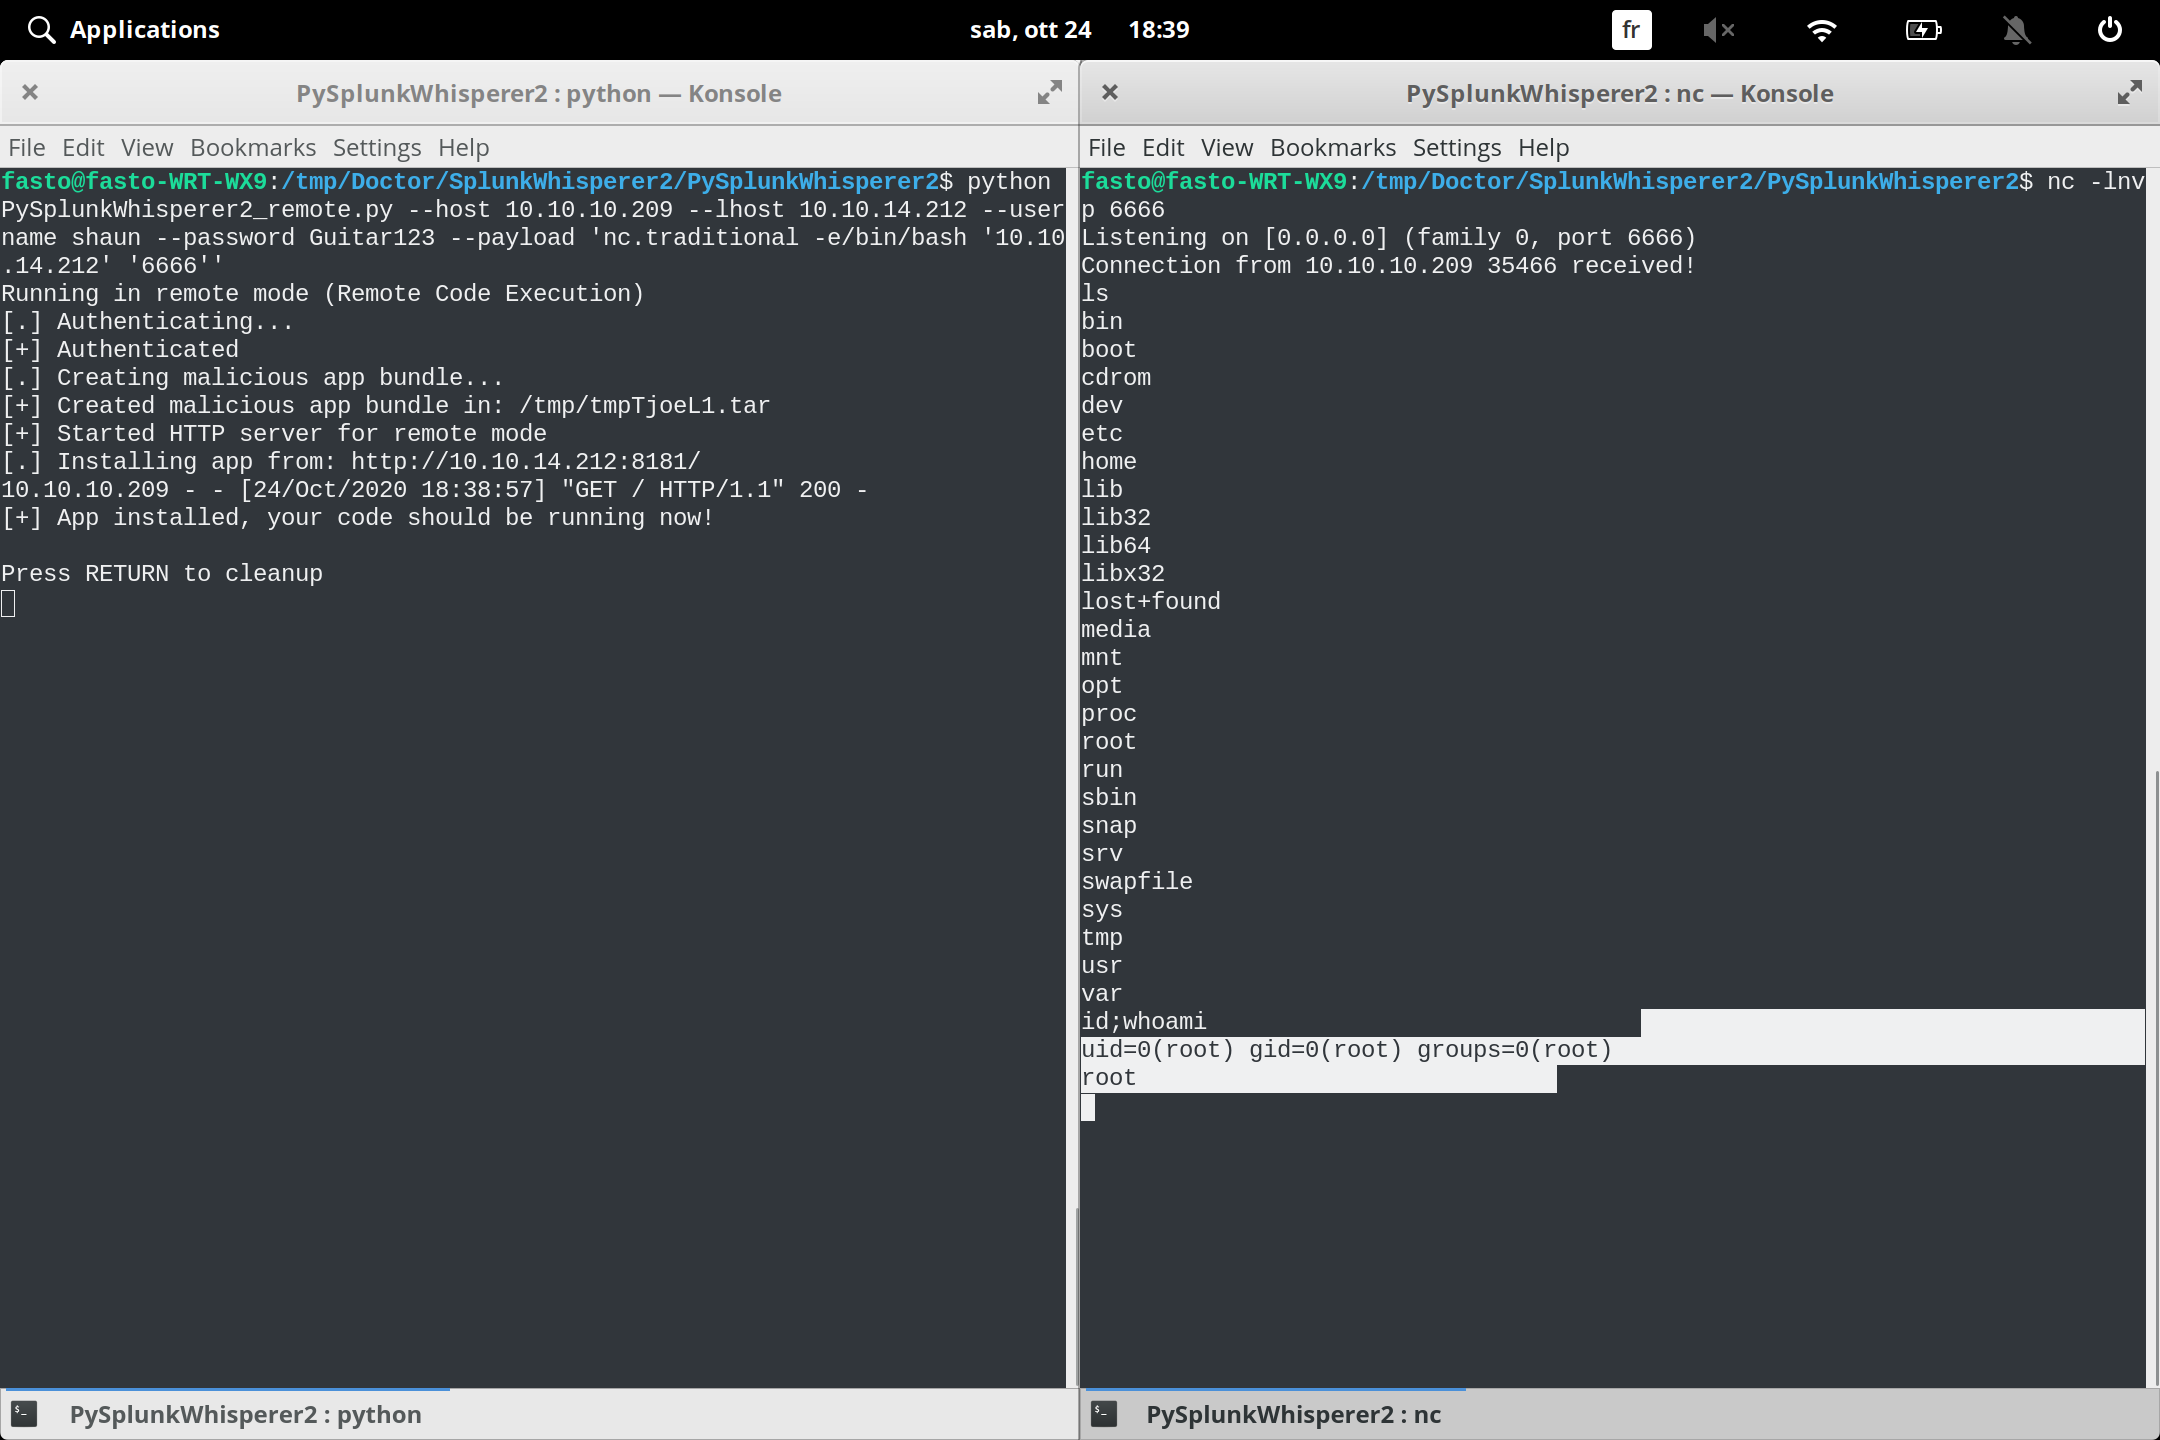Toggle fullscreen on the nc Konsole window
Image resolution: width=2160 pixels, height=1440 pixels.
pyautogui.click(x=2128, y=92)
